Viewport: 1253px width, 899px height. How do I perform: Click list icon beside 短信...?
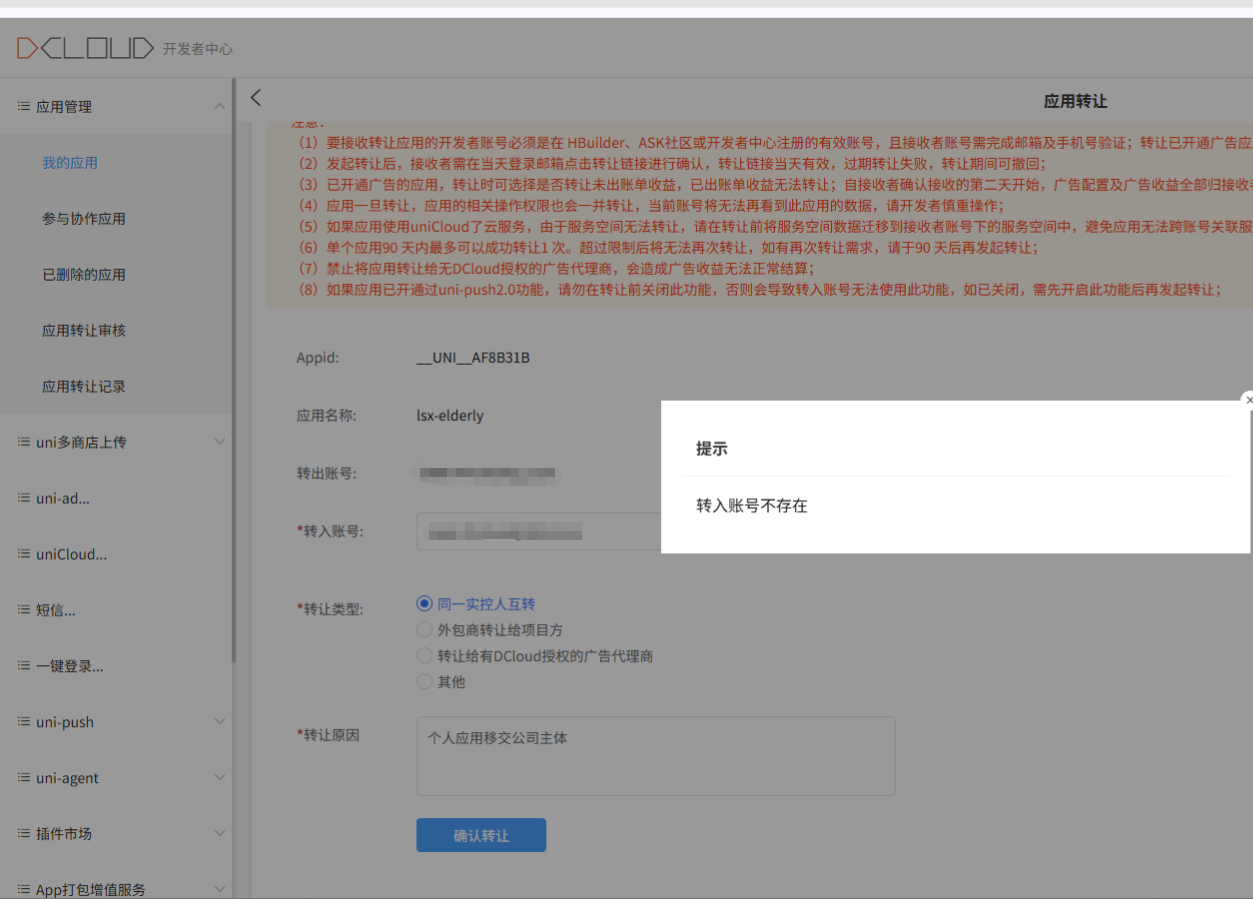[x=24, y=610]
